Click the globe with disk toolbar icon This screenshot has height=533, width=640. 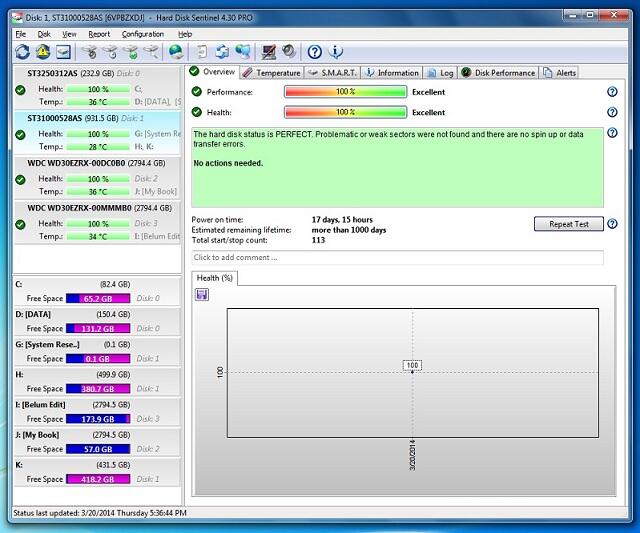(x=176, y=52)
